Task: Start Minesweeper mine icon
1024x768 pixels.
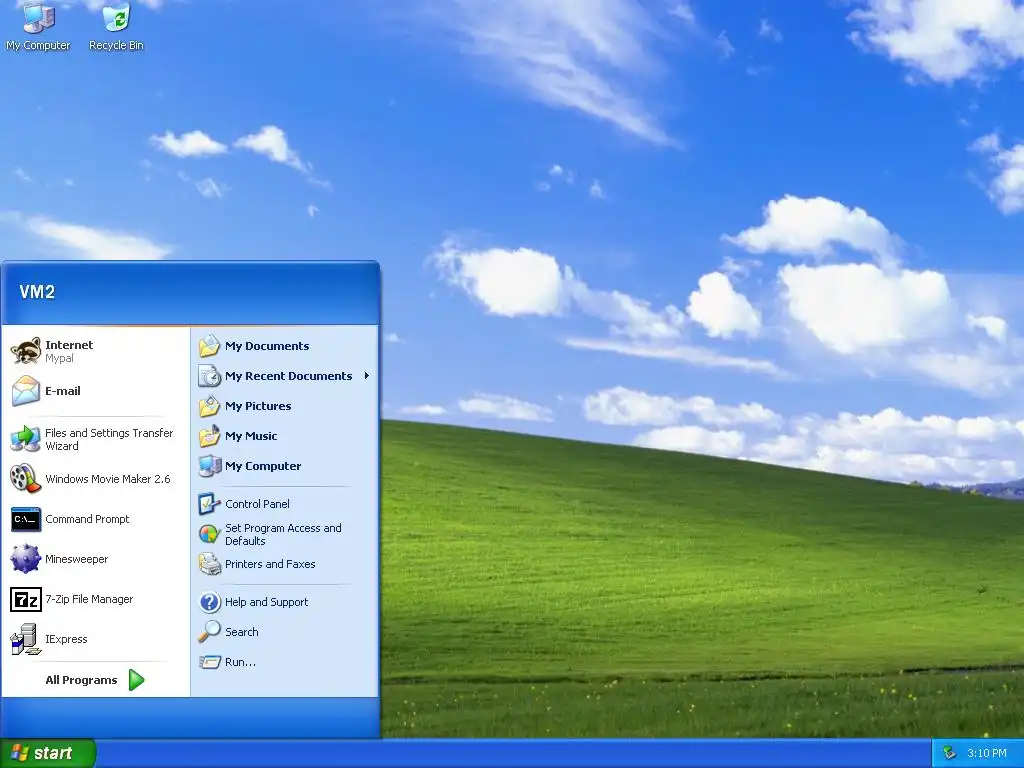Action: tap(25, 559)
